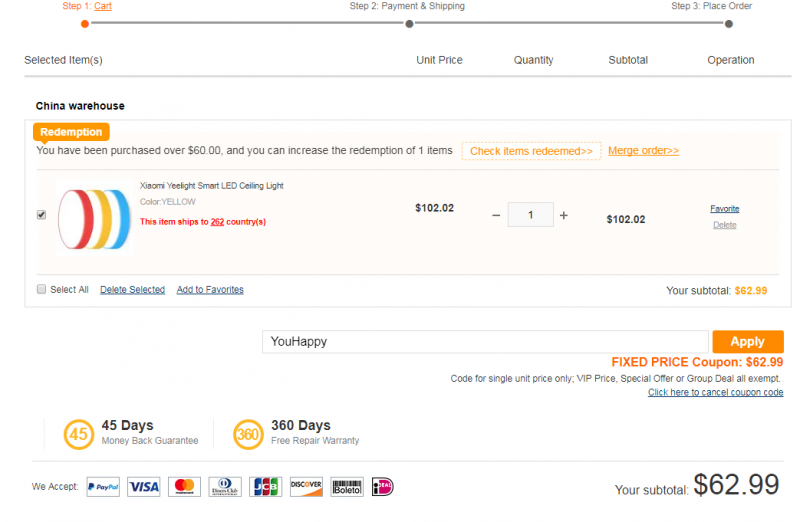The width and height of the screenshot is (800, 522).
Task: Click the JCB payment icon
Action: point(266,487)
